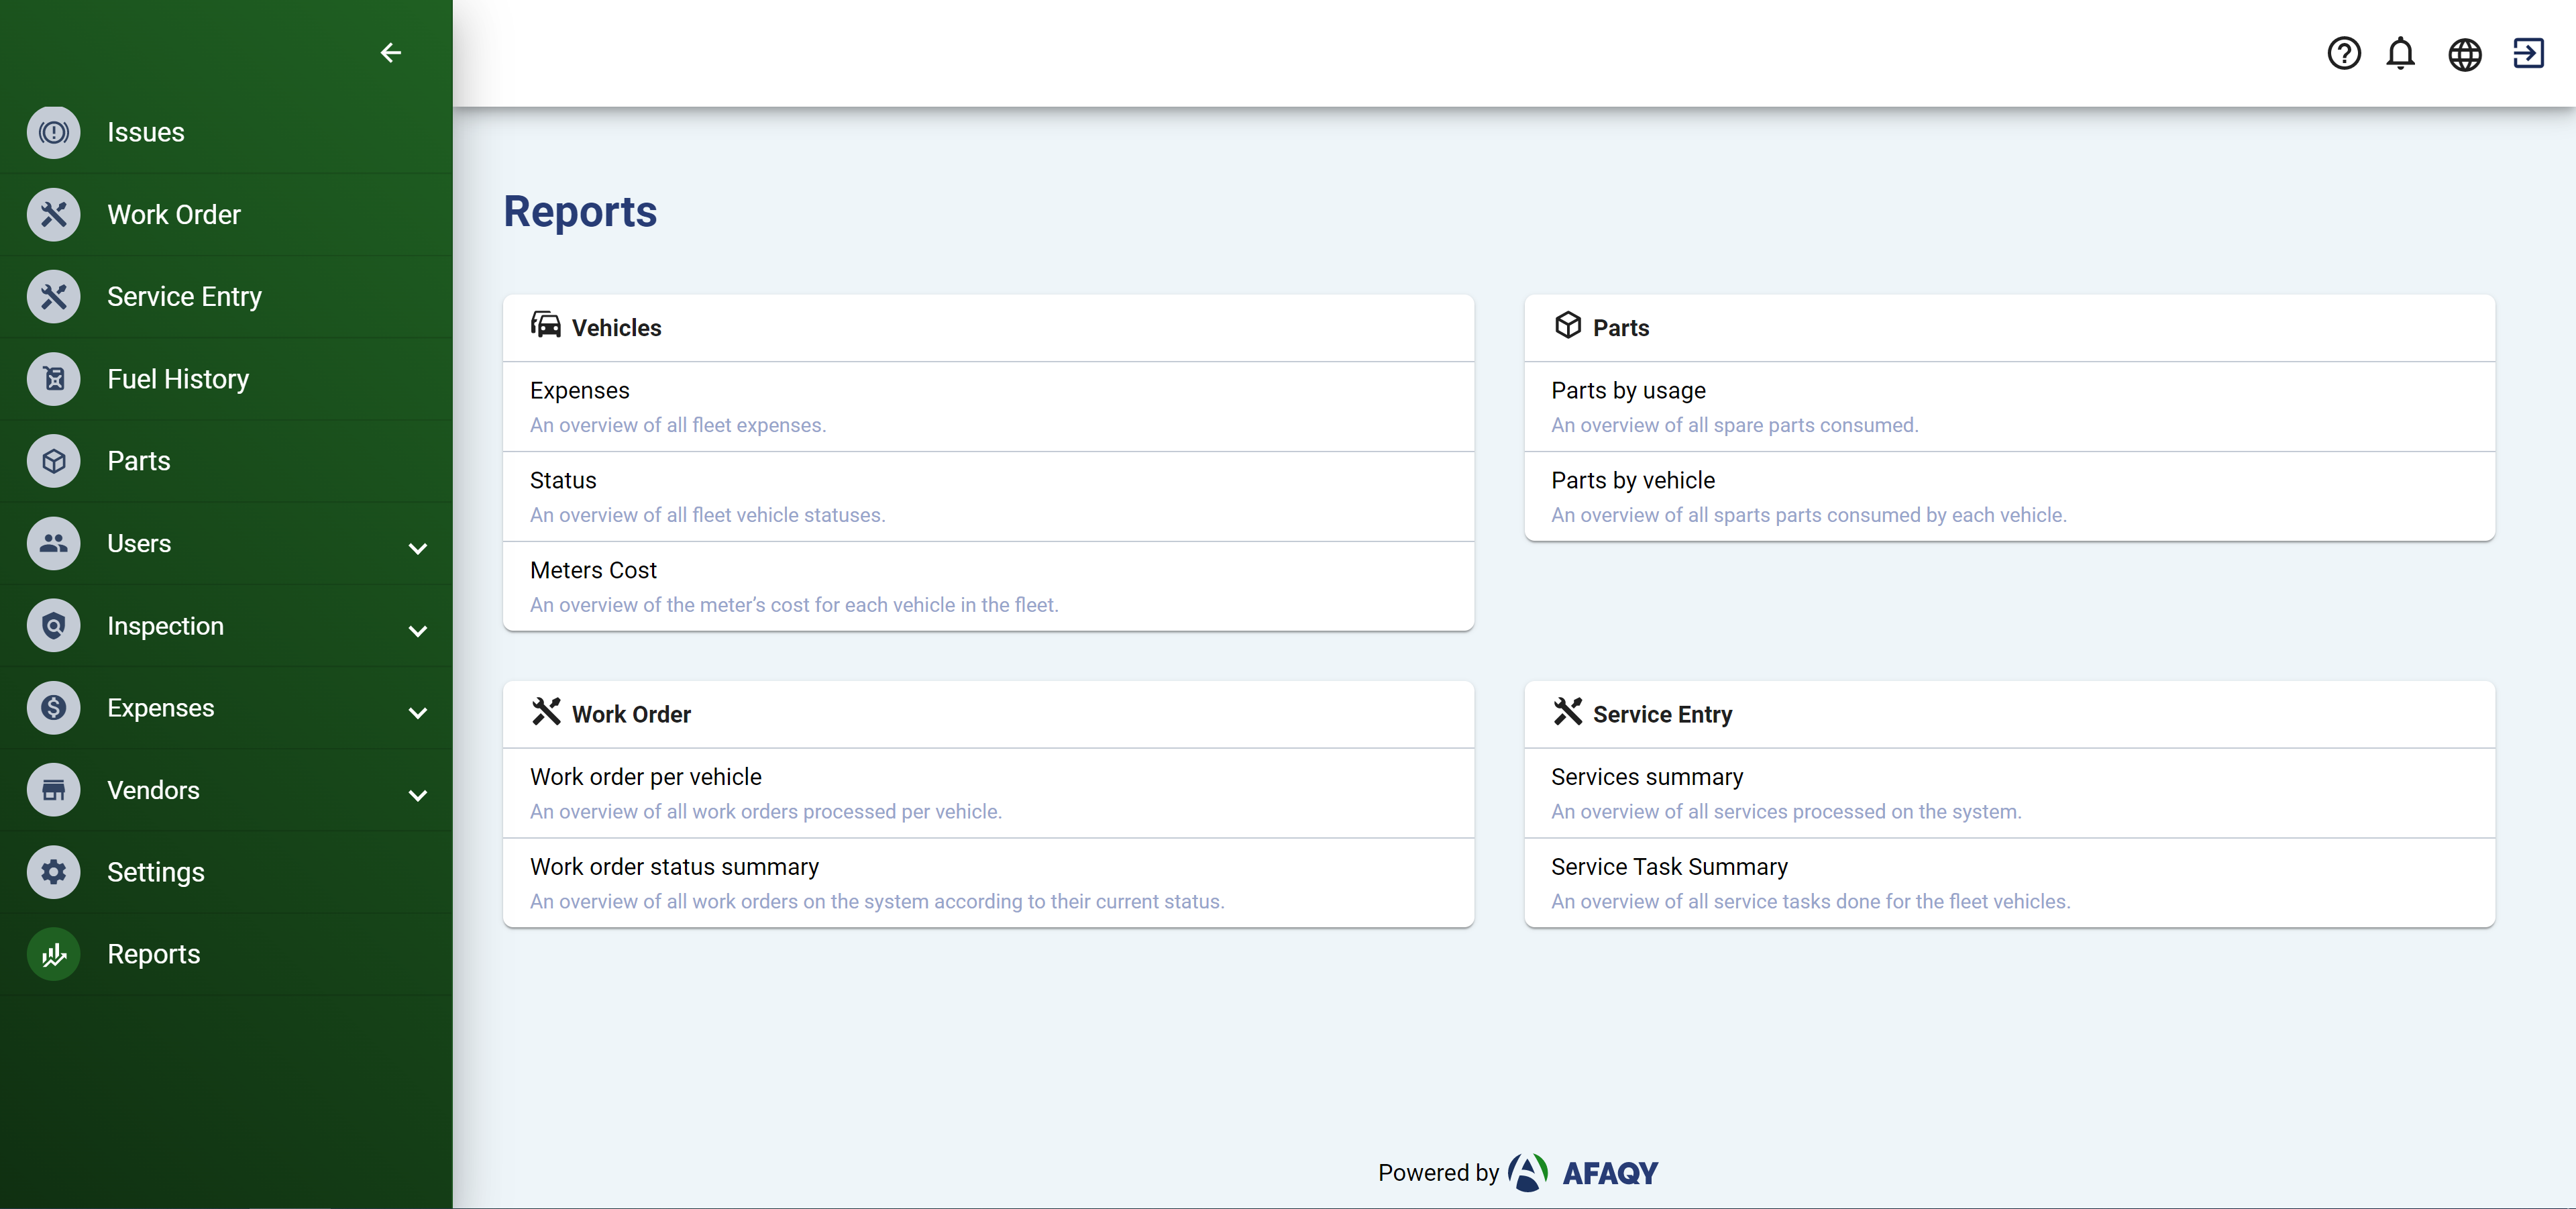
Task: Select Reports menu label in sidebar
Action: point(154,954)
